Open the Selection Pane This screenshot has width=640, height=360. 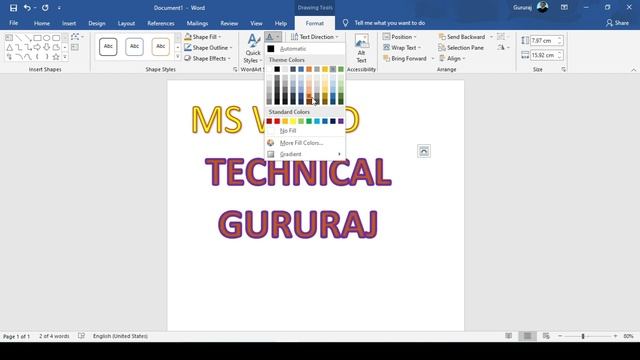click(x=461, y=48)
